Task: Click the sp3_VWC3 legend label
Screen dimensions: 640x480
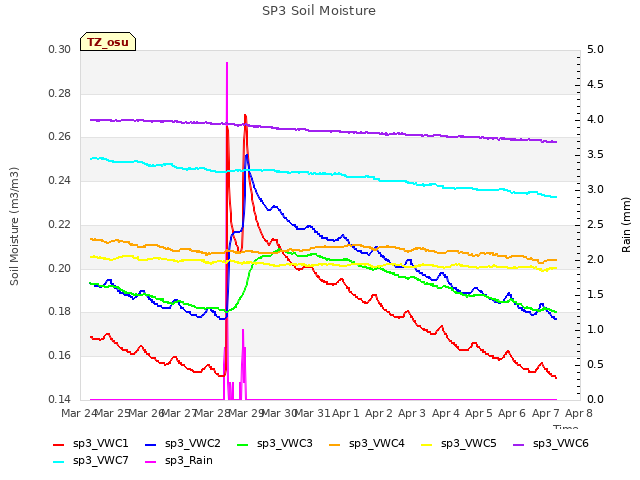Action: click(x=284, y=443)
